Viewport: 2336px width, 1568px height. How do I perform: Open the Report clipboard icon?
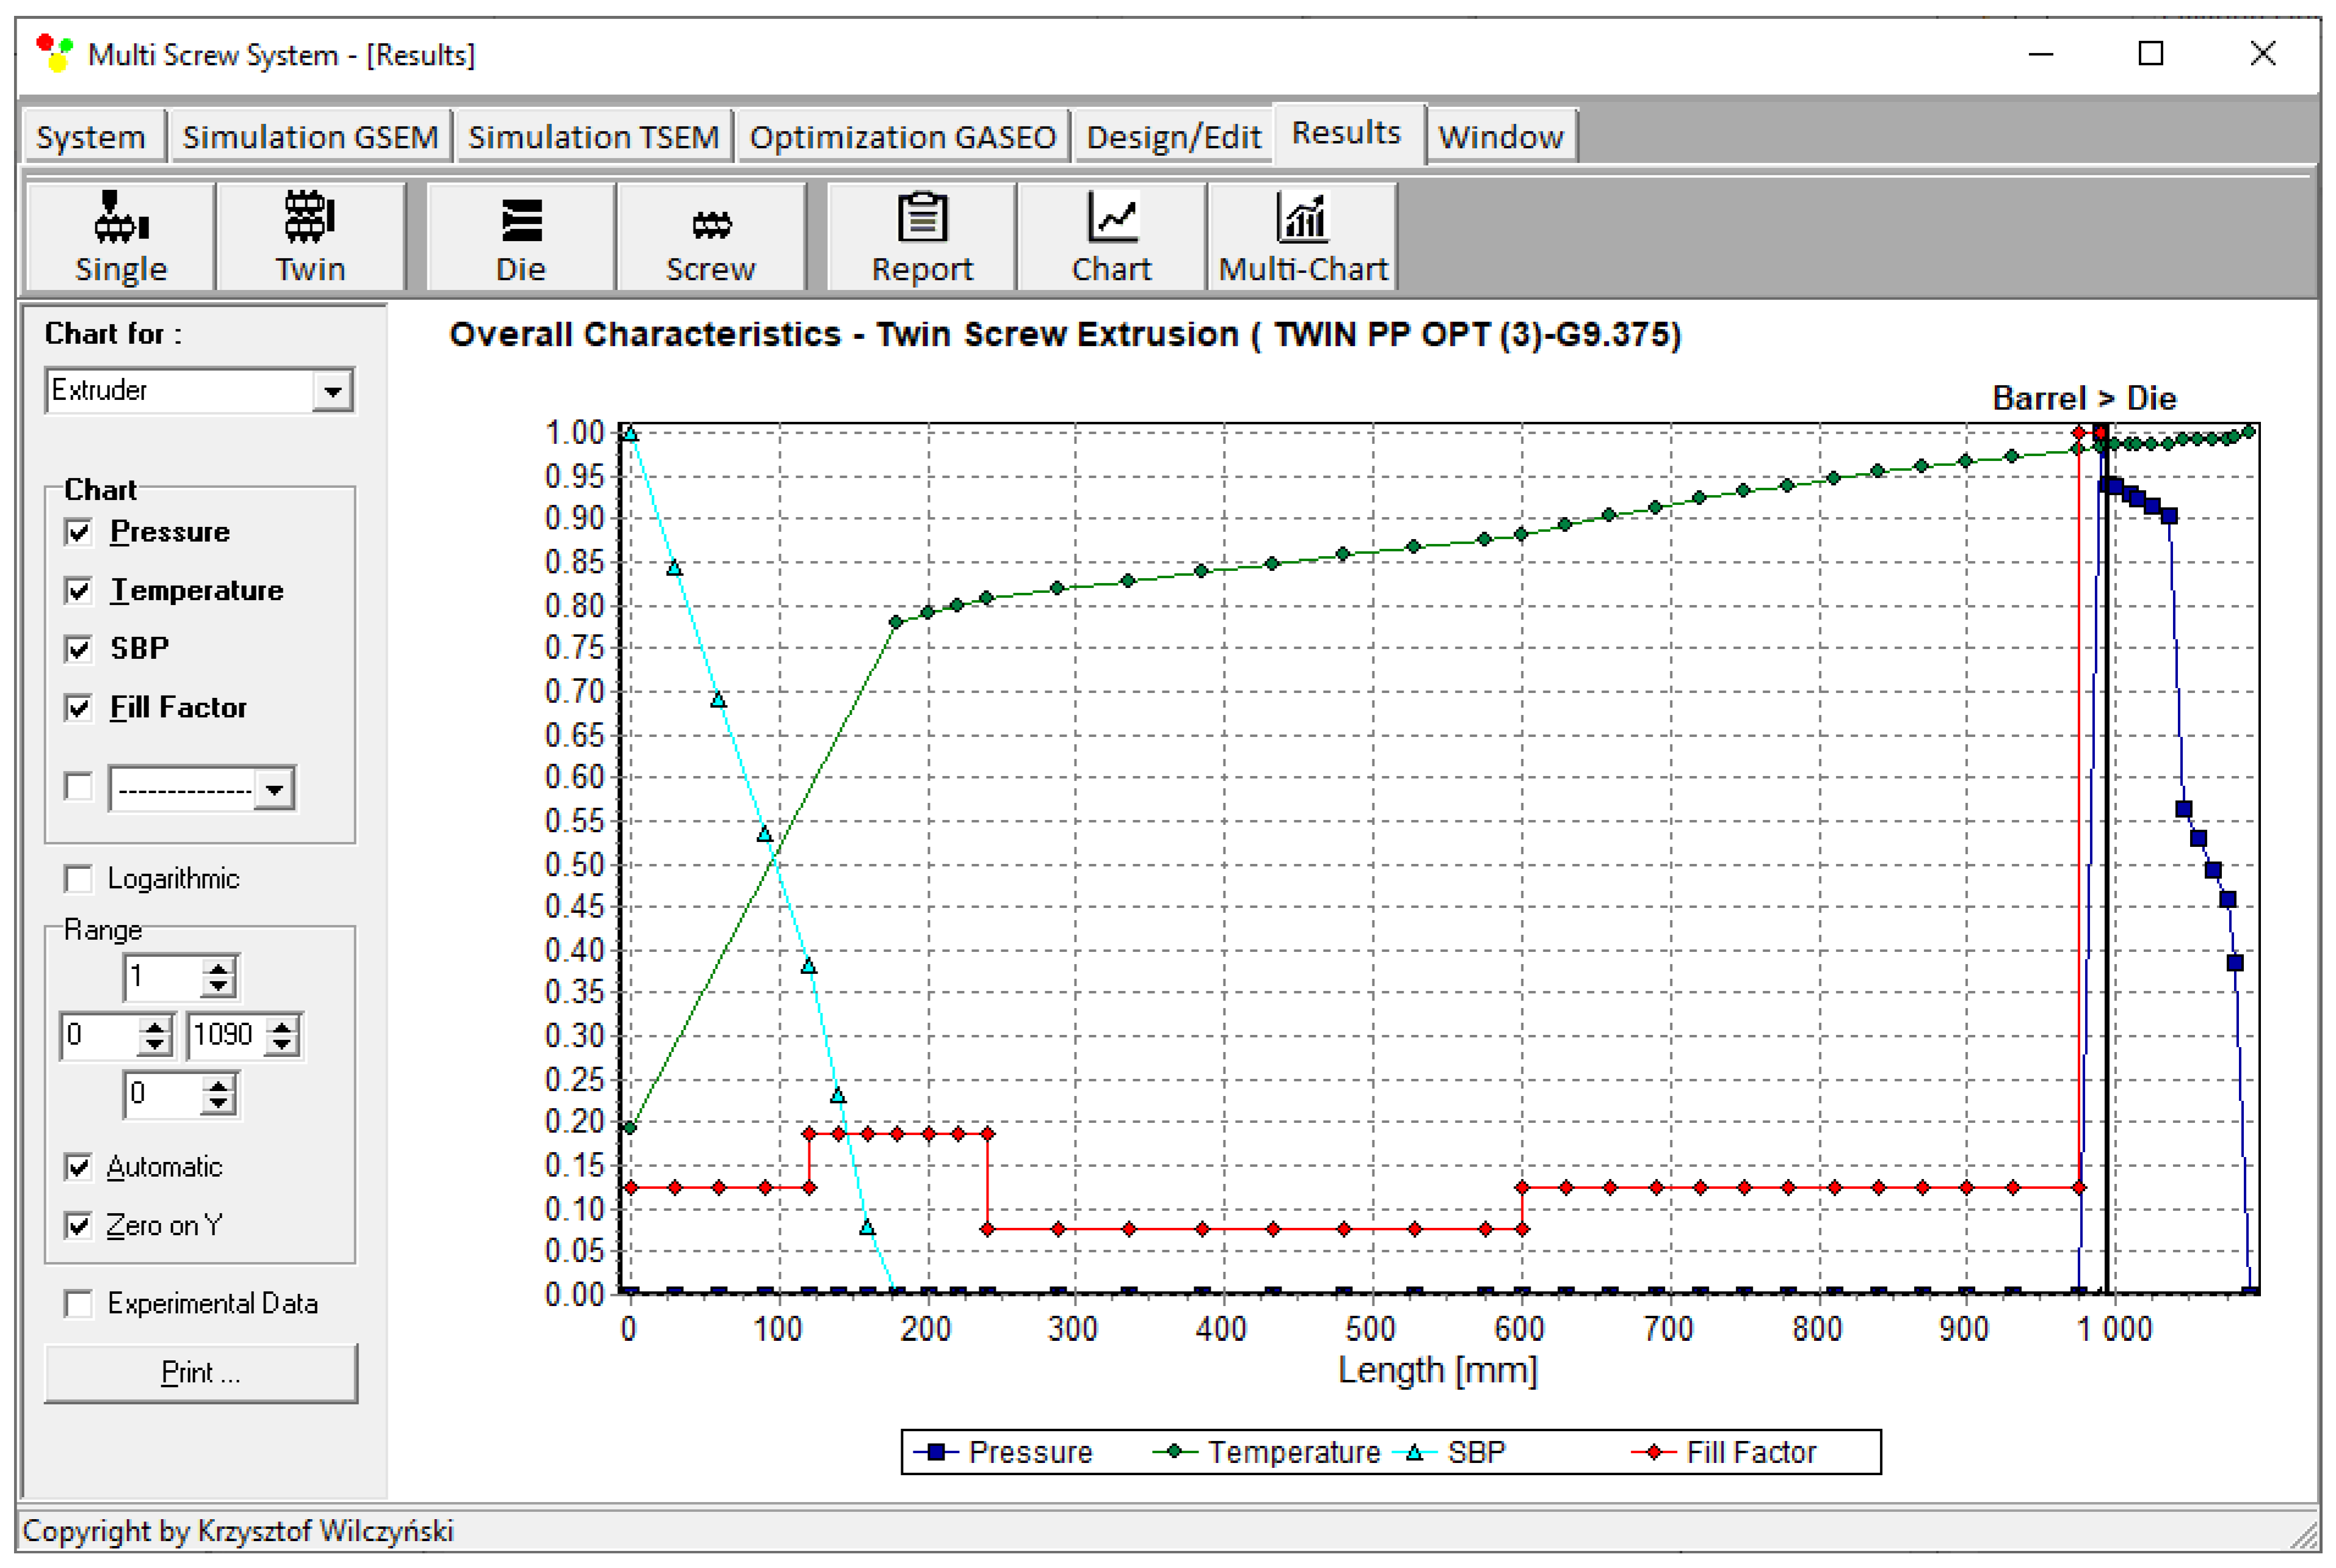pos(921,218)
